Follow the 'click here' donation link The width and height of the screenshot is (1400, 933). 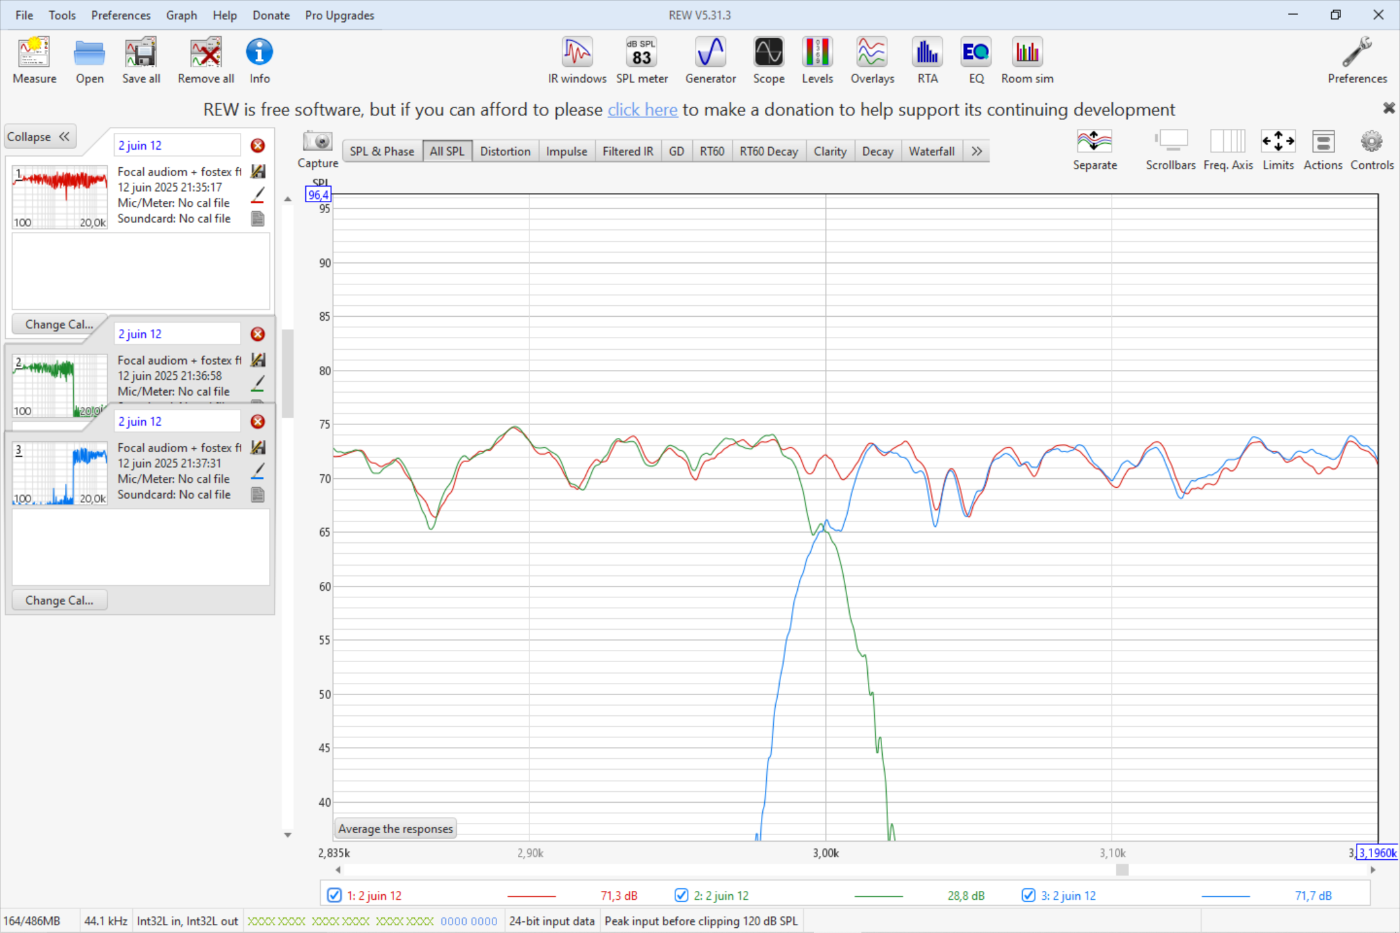642,110
